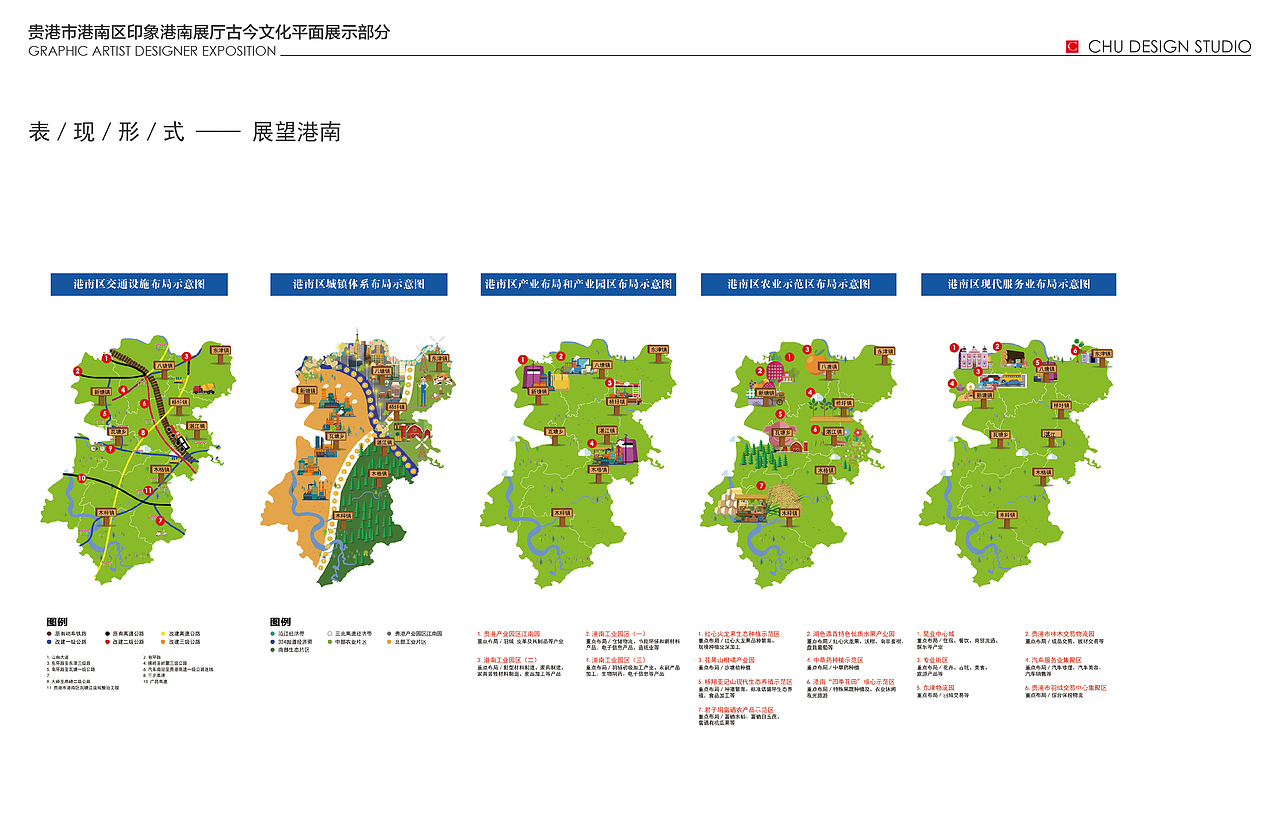The width and height of the screenshot is (1280, 839).
Task: Click the red heading 4. 港南工业园区(三)
Action: pyautogui.click(x=616, y=660)
